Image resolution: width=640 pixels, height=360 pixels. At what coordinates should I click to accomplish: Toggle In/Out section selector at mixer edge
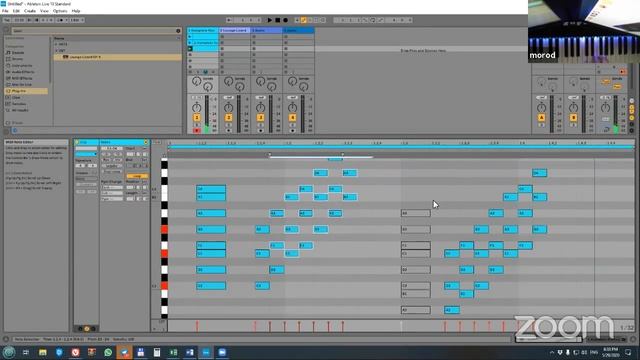click(x=631, y=100)
